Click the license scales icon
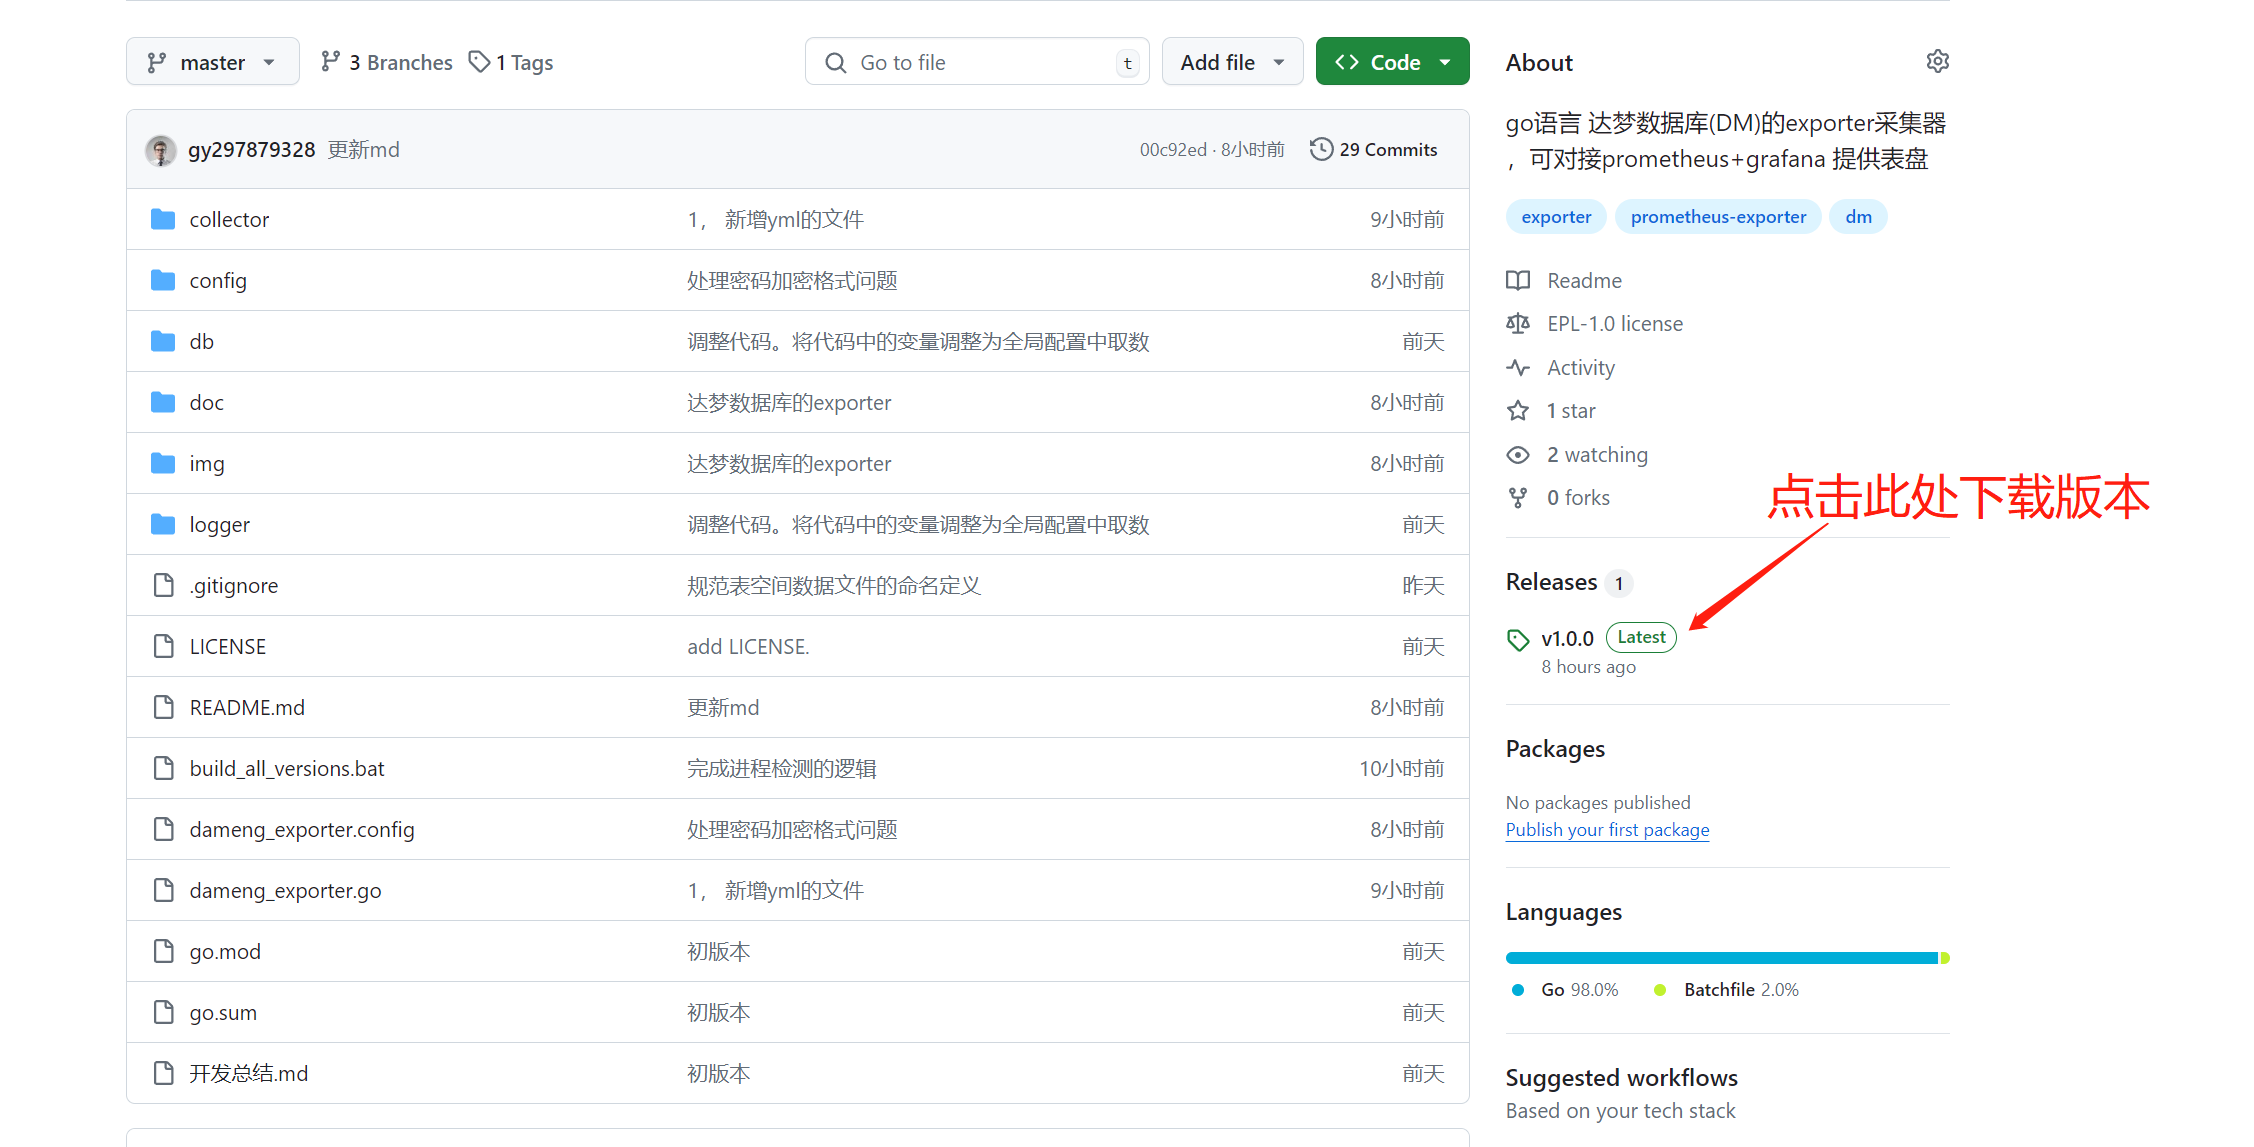 [x=1518, y=324]
